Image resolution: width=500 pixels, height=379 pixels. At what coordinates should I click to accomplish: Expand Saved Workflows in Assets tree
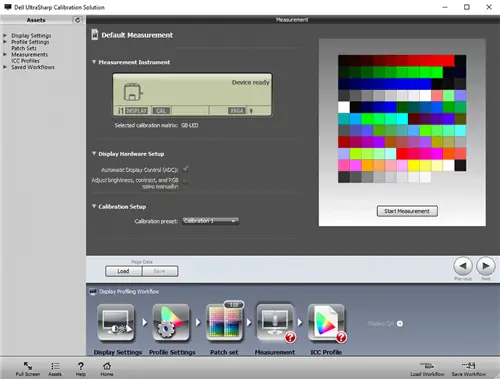point(5,67)
